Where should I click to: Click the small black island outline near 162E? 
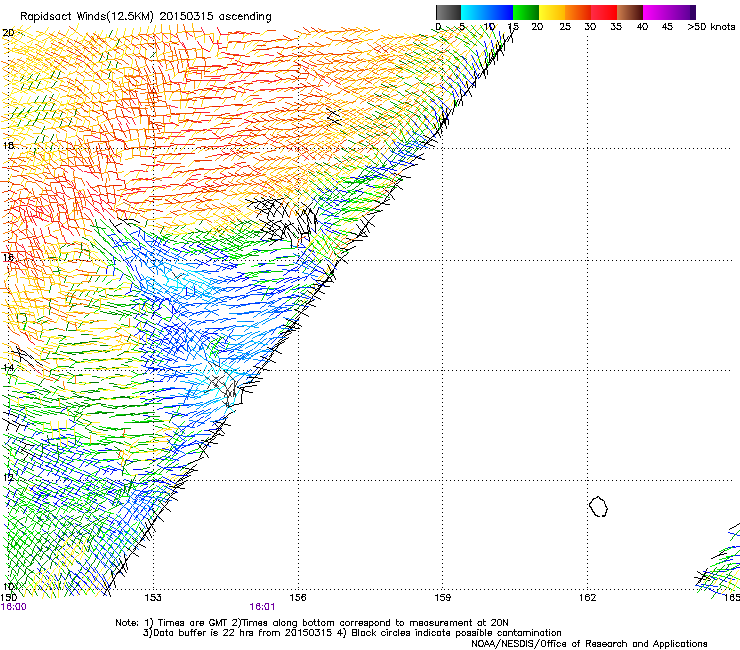598,506
